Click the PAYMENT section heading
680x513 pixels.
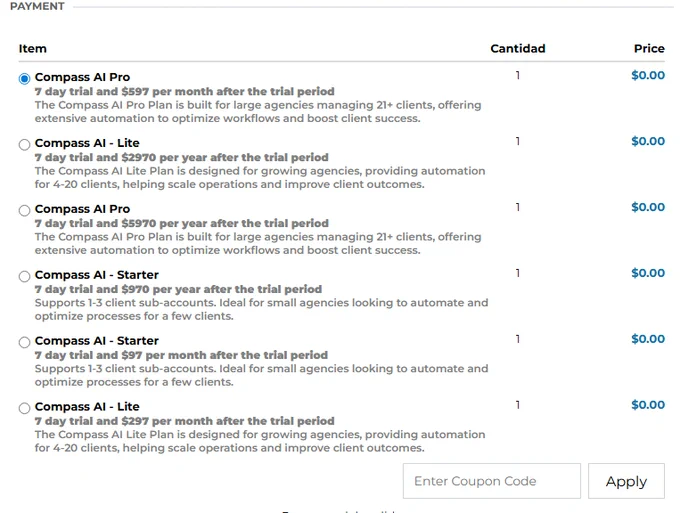tap(37, 7)
